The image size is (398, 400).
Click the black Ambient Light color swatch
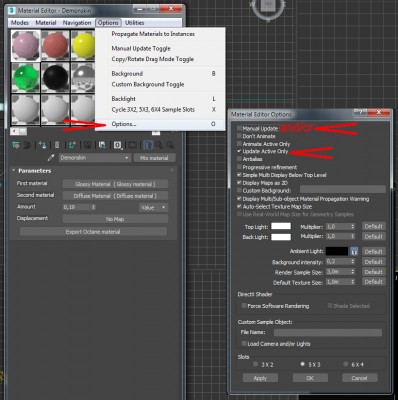point(337,251)
